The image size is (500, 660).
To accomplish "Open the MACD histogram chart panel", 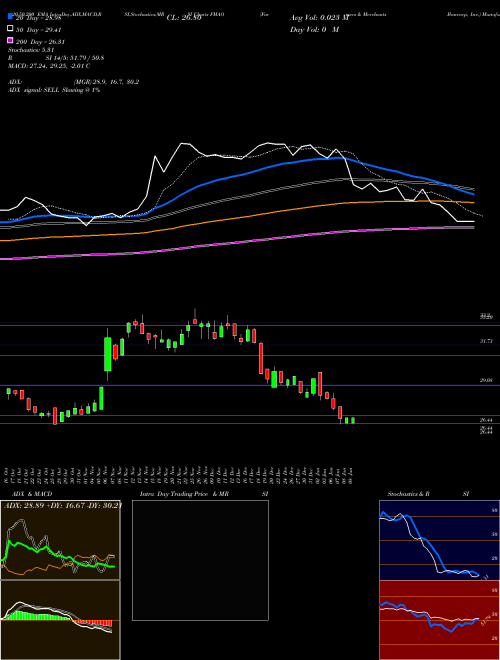I will 60,620.
